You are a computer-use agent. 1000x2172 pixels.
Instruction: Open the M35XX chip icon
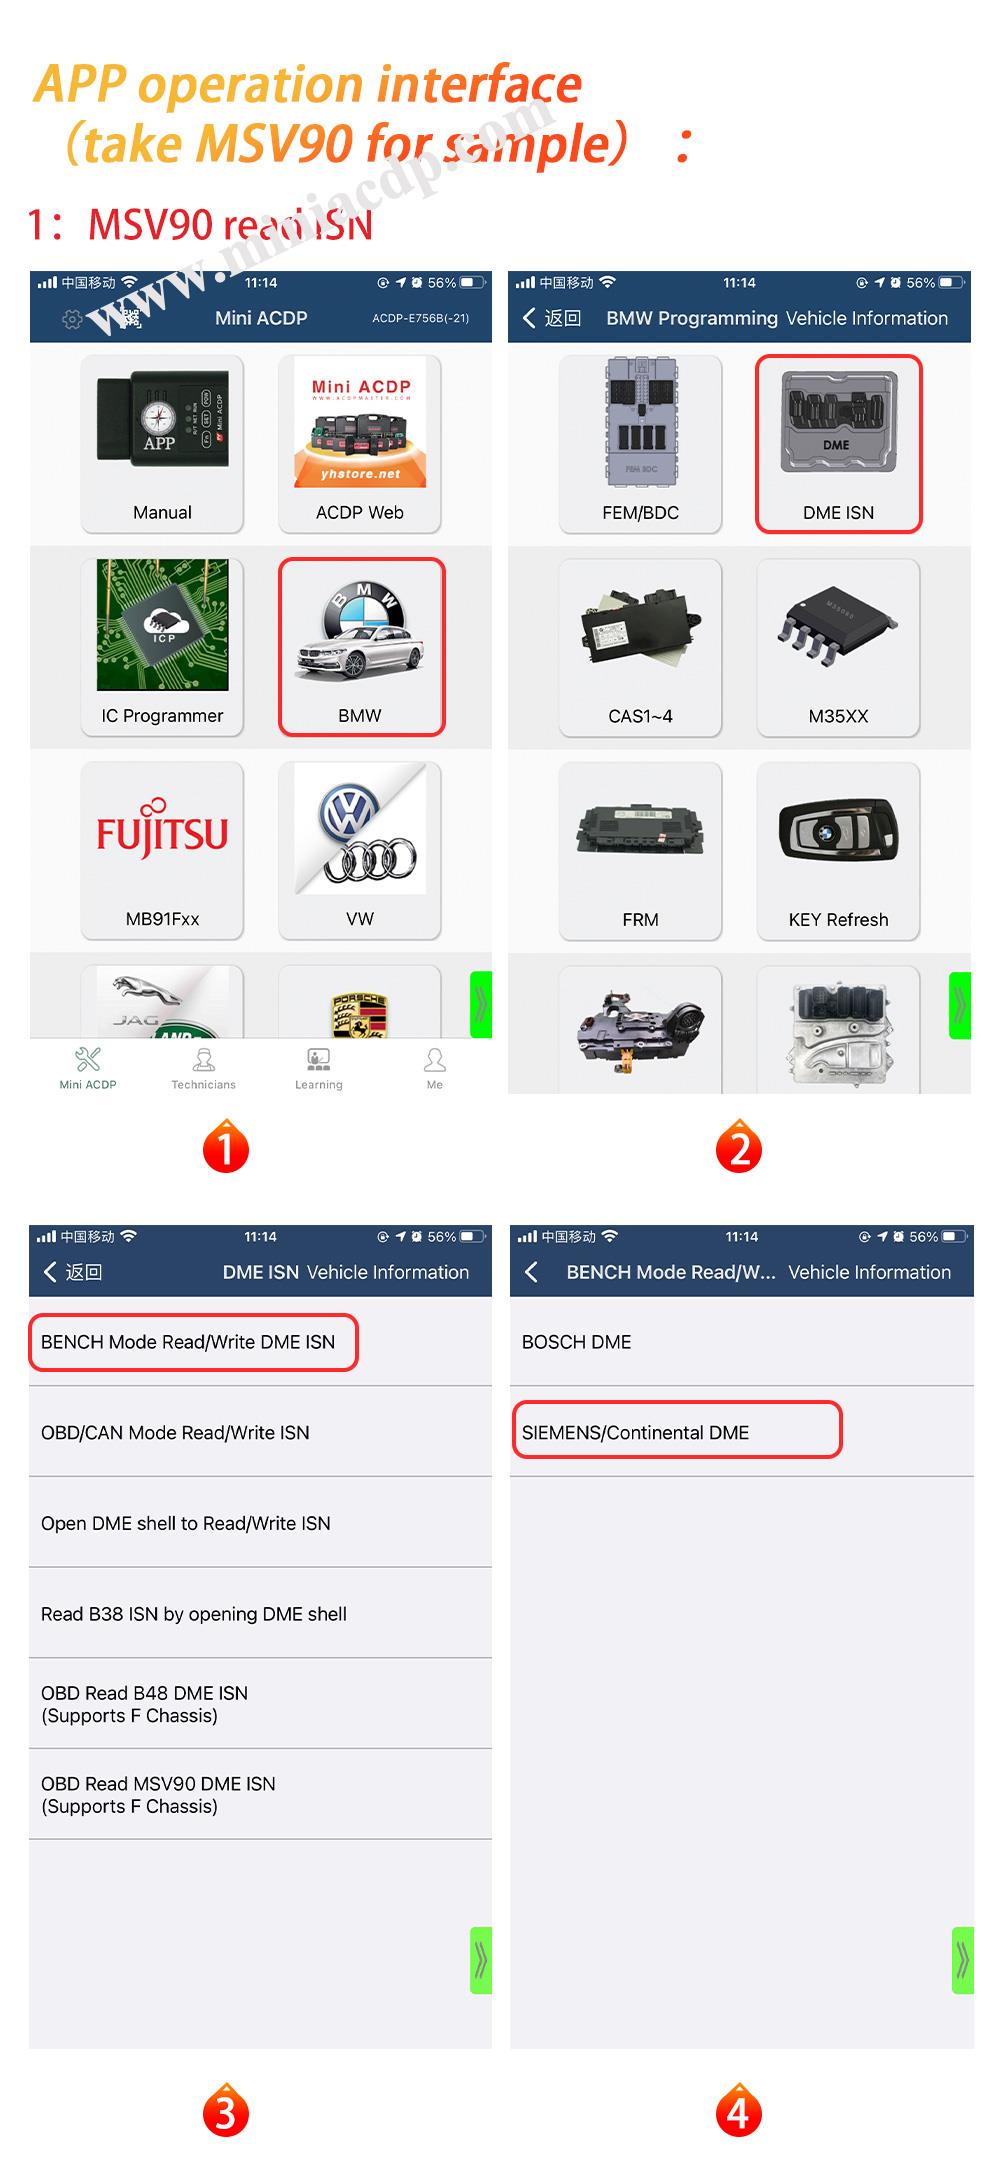838,648
